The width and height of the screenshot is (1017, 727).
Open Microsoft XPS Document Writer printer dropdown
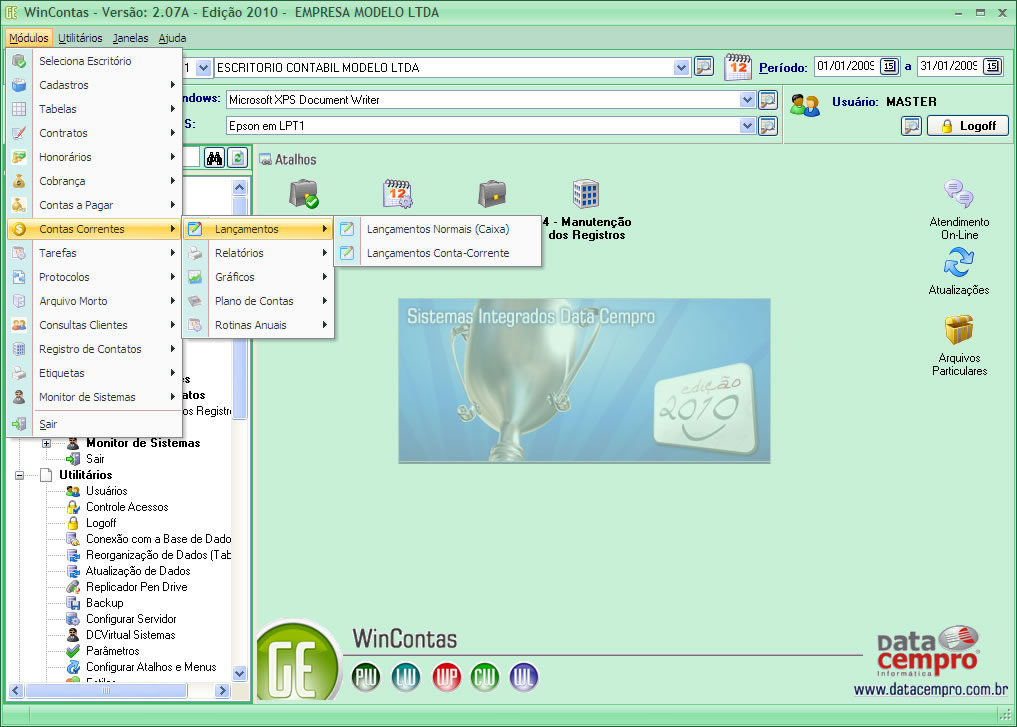pyautogui.click(x=747, y=100)
